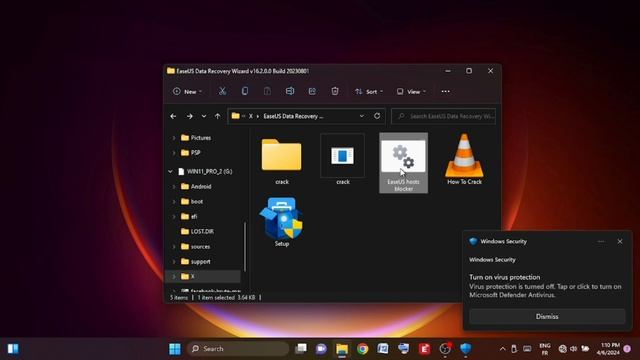Show hidden tray icons chevron
The width and height of the screenshot is (640, 360).
coord(502,349)
